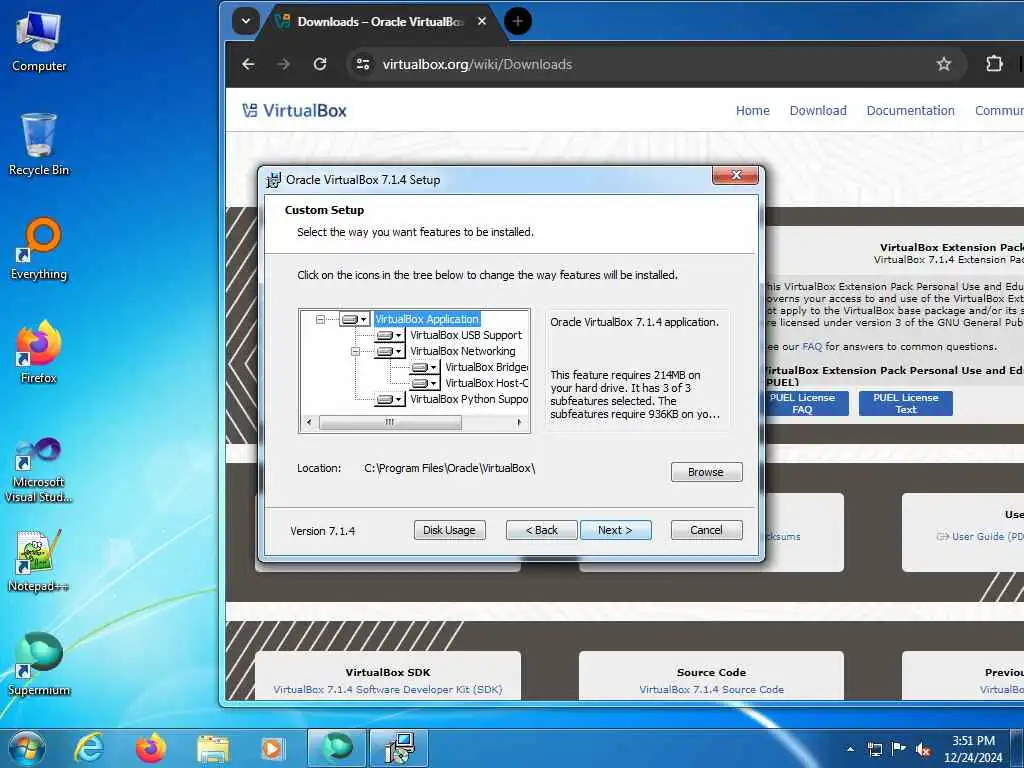Image resolution: width=1024 pixels, height=768 pixels.
Task: Open Download in VirtualBox site navigation
Action: 818,110
